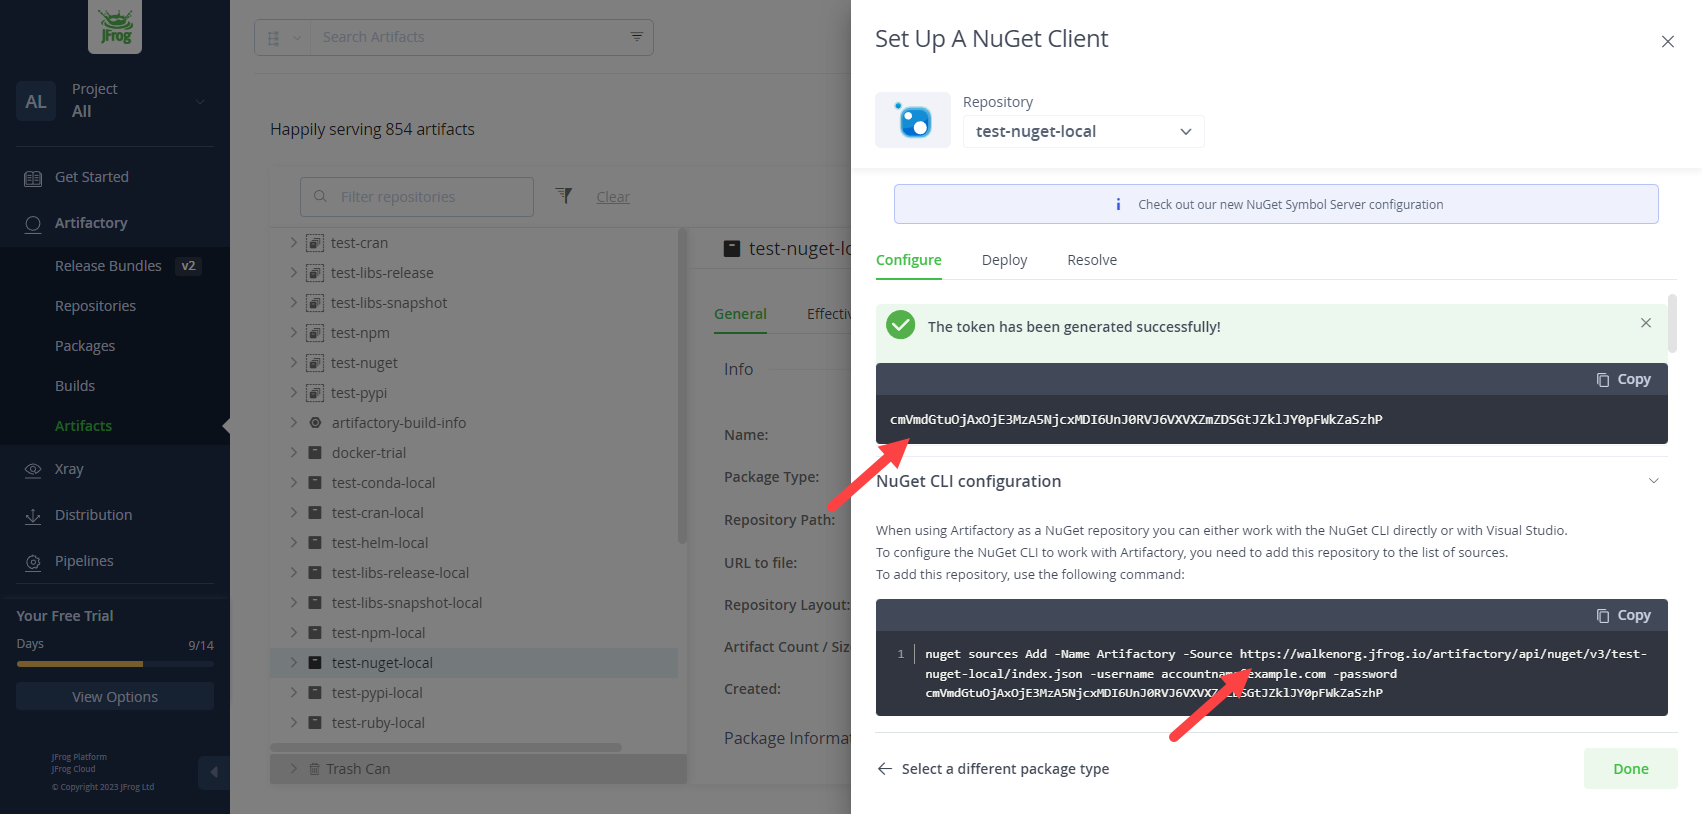The image size is (1702, 814).
Task: Click the docker-trial repository icon
Action: 315,453
